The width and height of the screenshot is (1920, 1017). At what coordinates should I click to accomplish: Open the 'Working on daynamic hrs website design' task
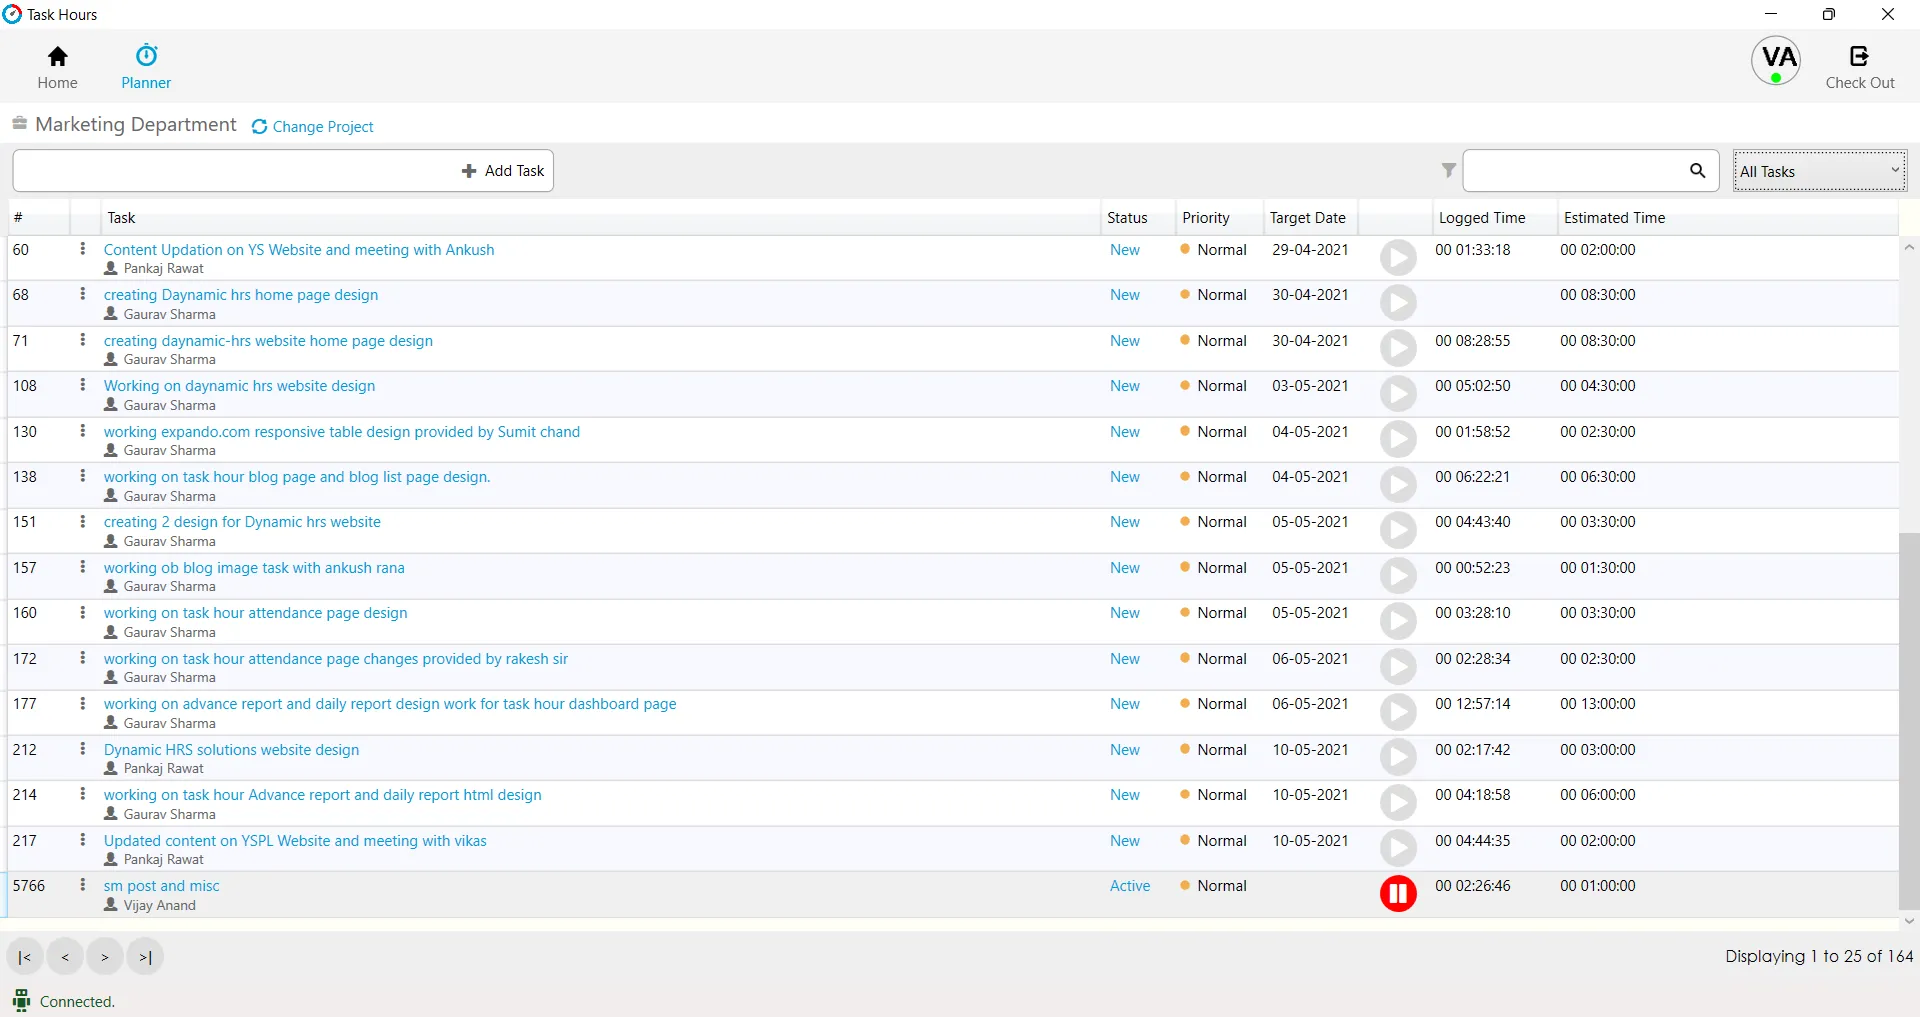tap(239, 385)
